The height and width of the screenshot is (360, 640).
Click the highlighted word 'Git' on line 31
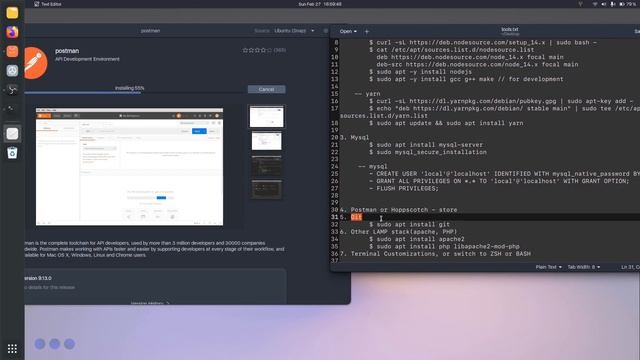pyautogui.click(x=356, y=217)
